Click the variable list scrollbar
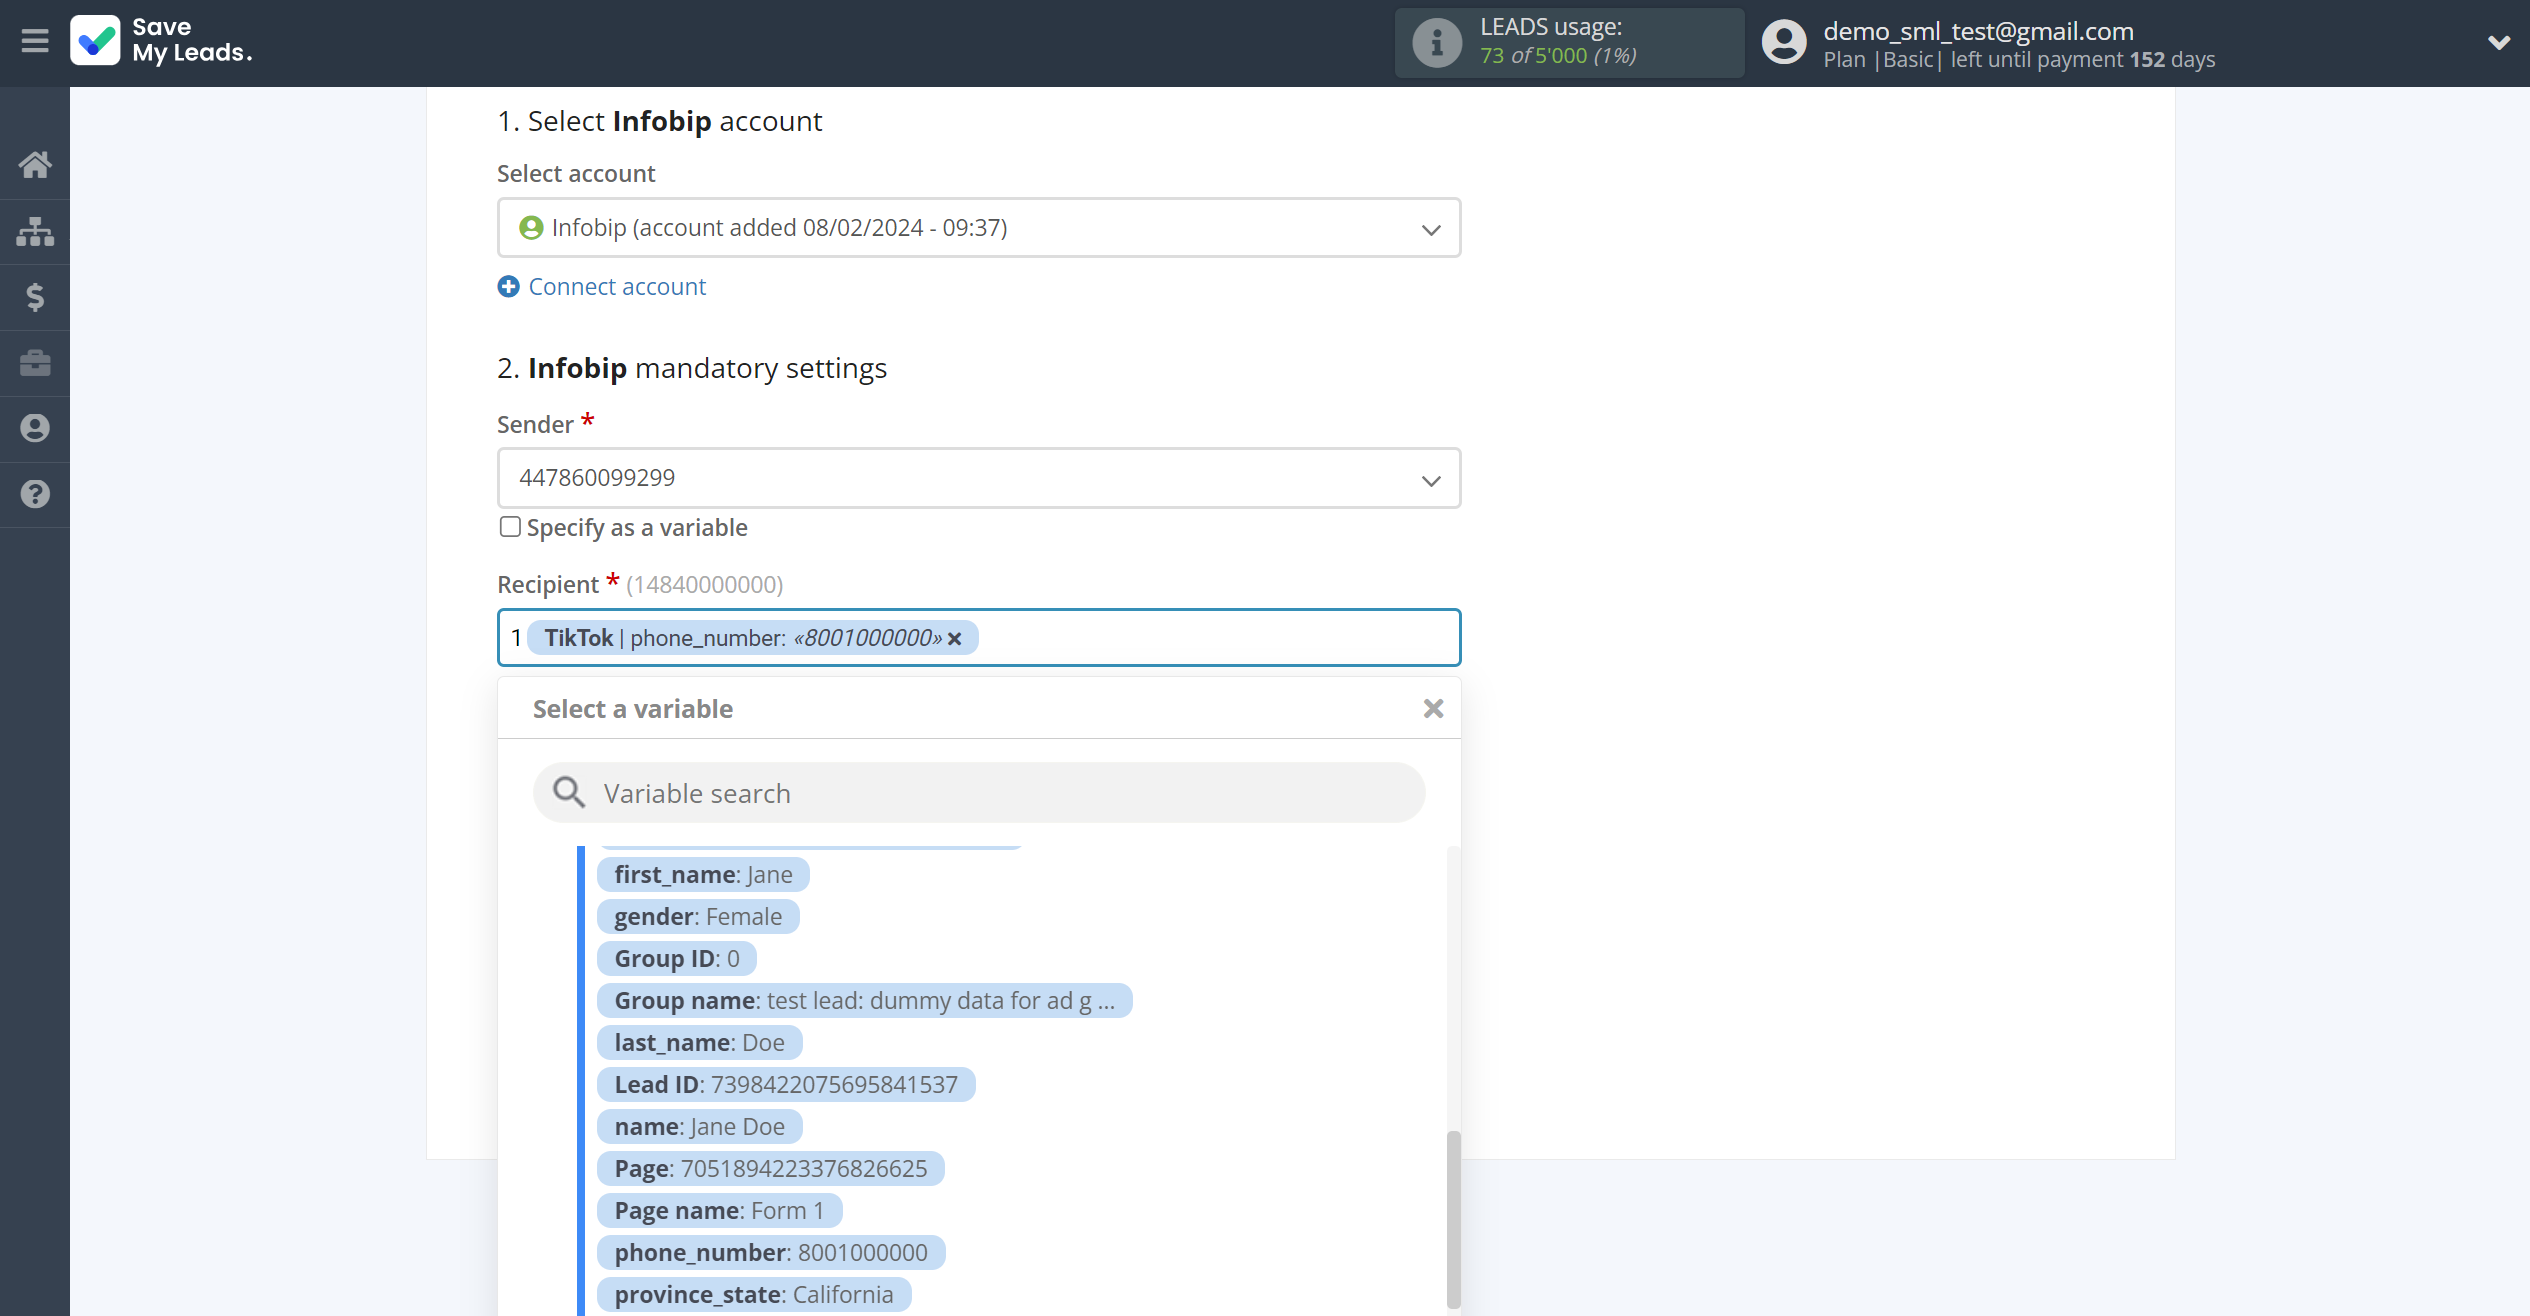The height and width of the screenshot is (1316, 2530). (1453, 1220)
